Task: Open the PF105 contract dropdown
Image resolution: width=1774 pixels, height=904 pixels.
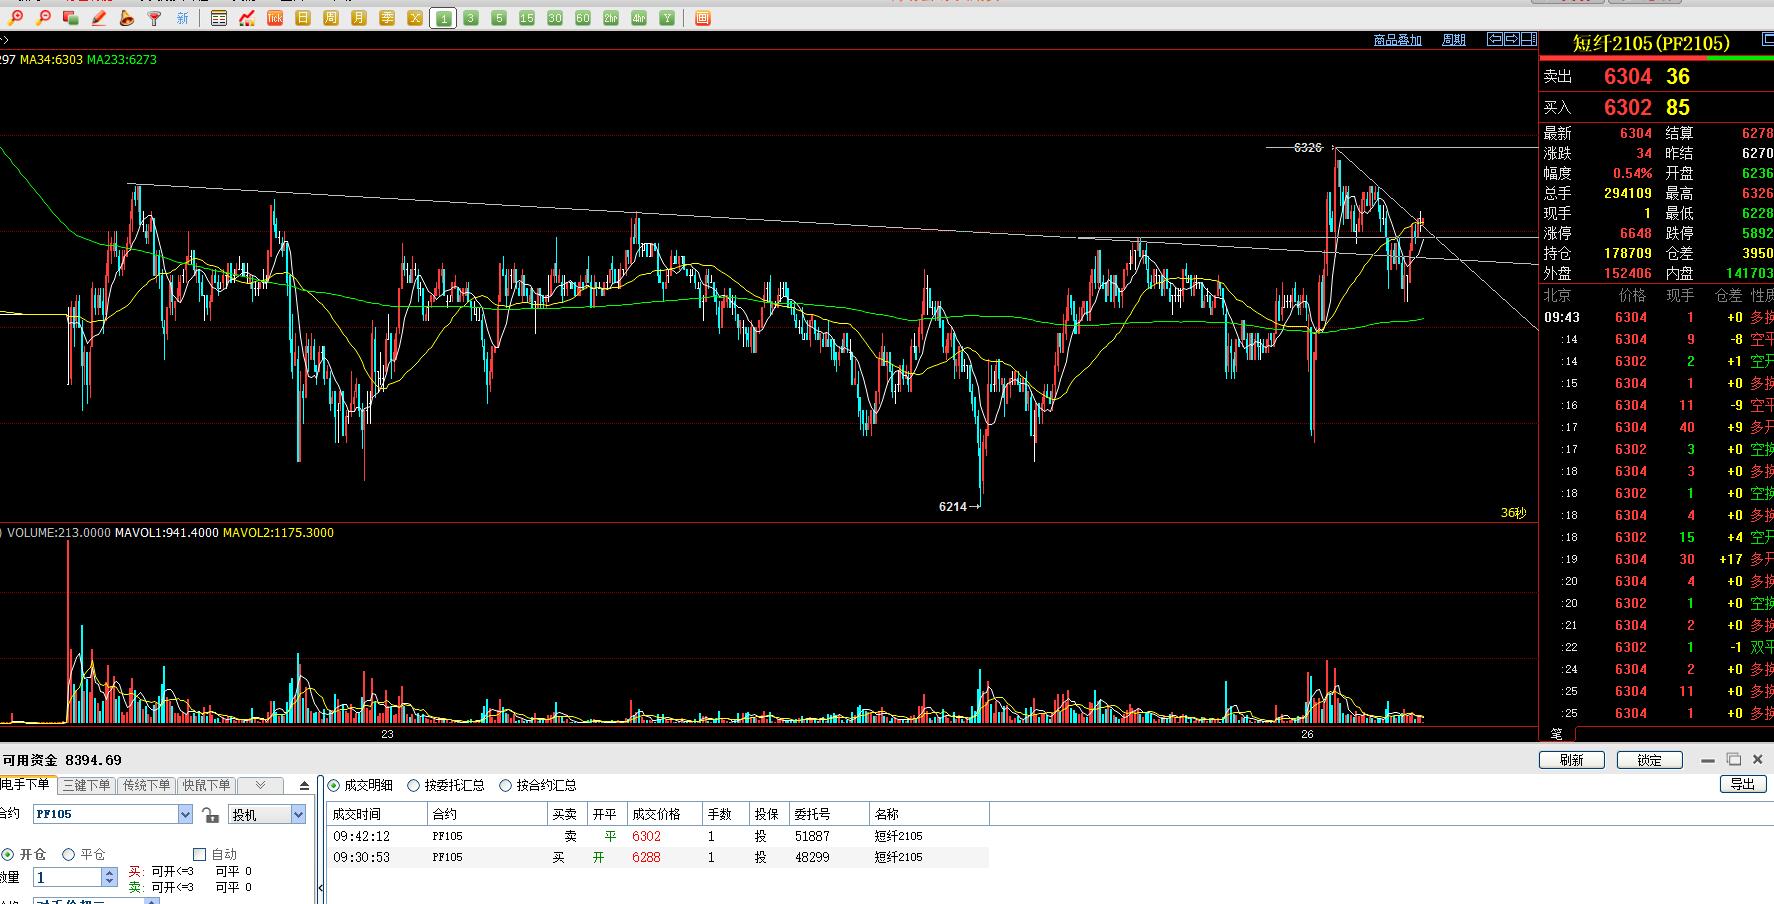Action: 185,815
